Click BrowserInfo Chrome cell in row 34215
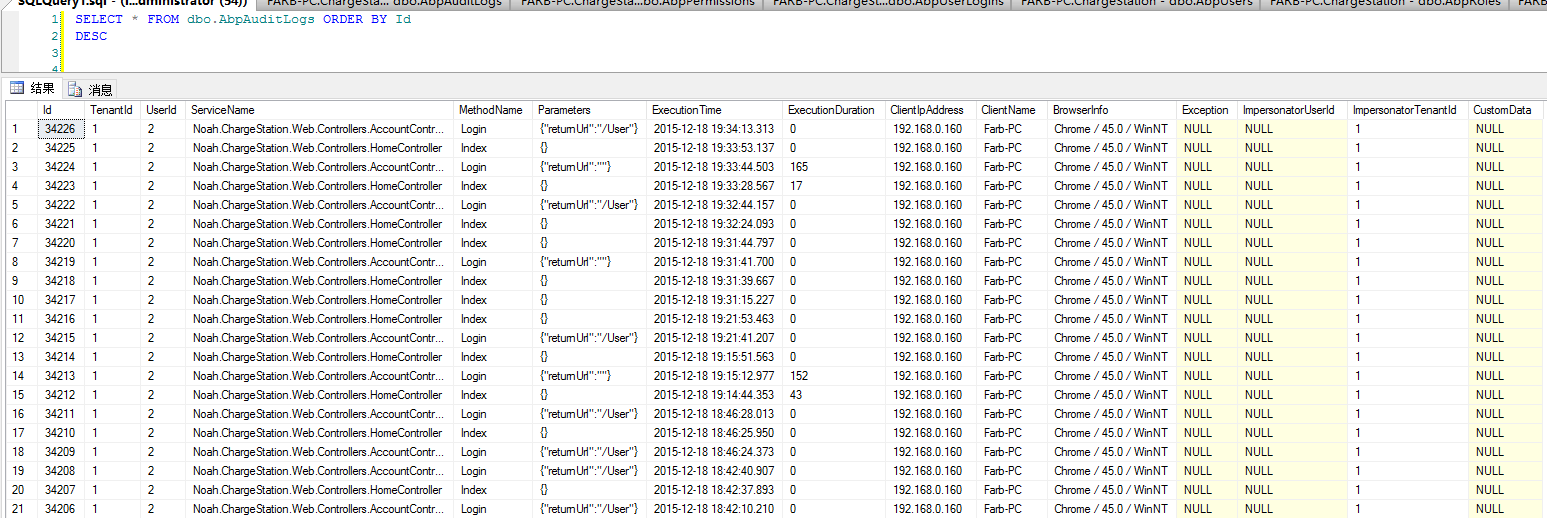1547x518 pixels. [x=1113, y=338]
